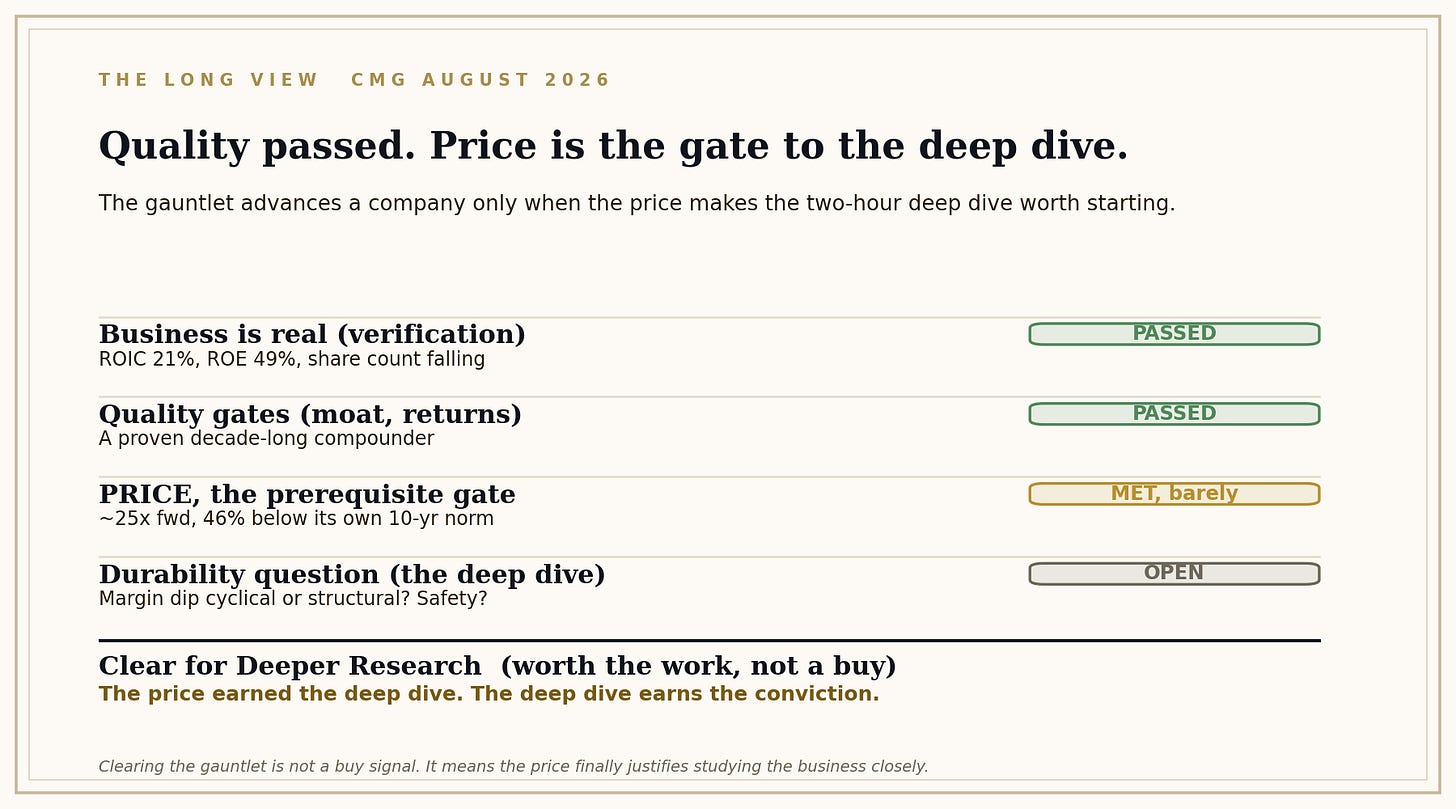Click THE LONG VIEW header label
This screenshot has height=809, width=1456.
208,80
